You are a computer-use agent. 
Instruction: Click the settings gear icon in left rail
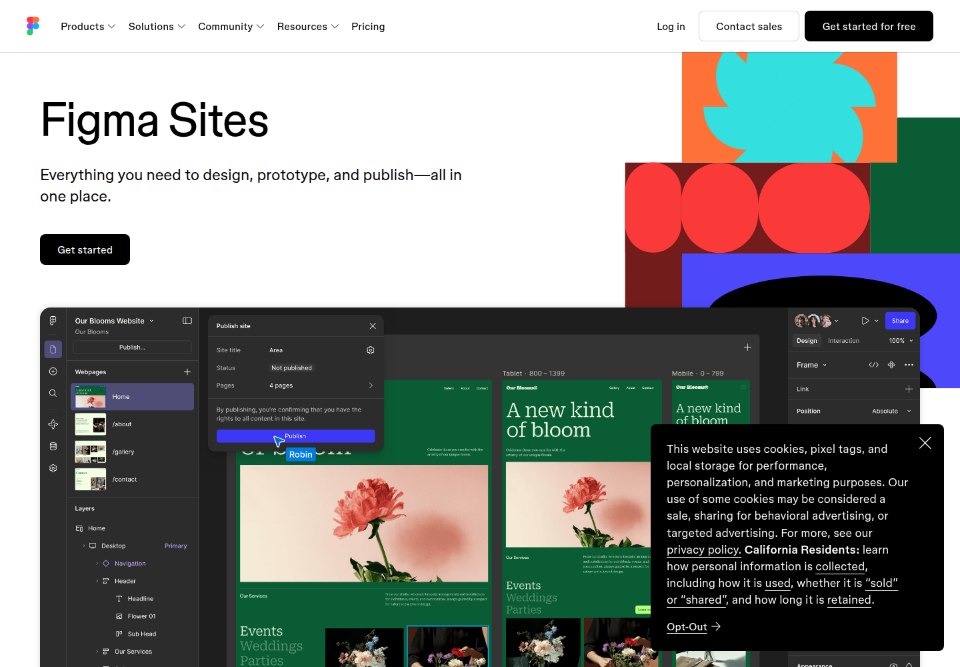pos(53,468)
